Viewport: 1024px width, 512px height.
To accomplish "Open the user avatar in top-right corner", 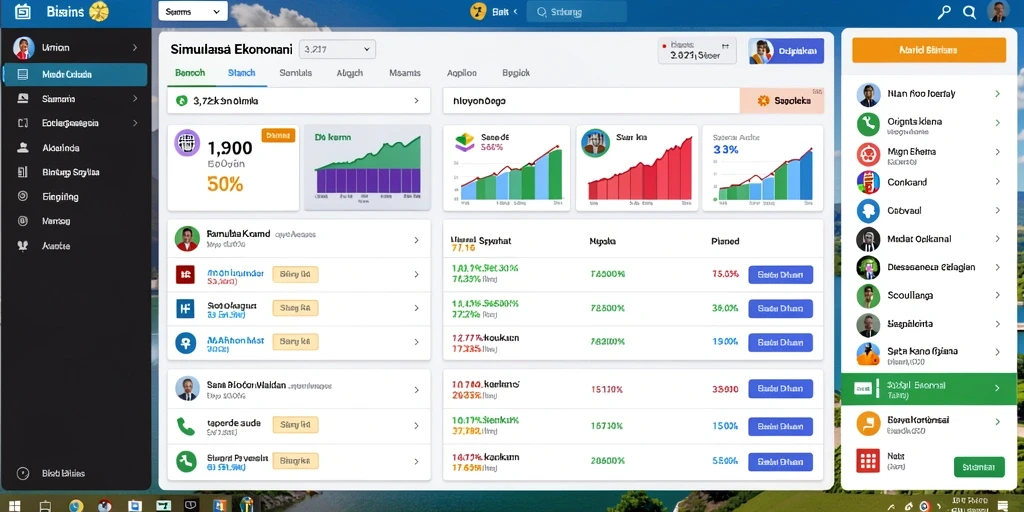I will (998, 11).
